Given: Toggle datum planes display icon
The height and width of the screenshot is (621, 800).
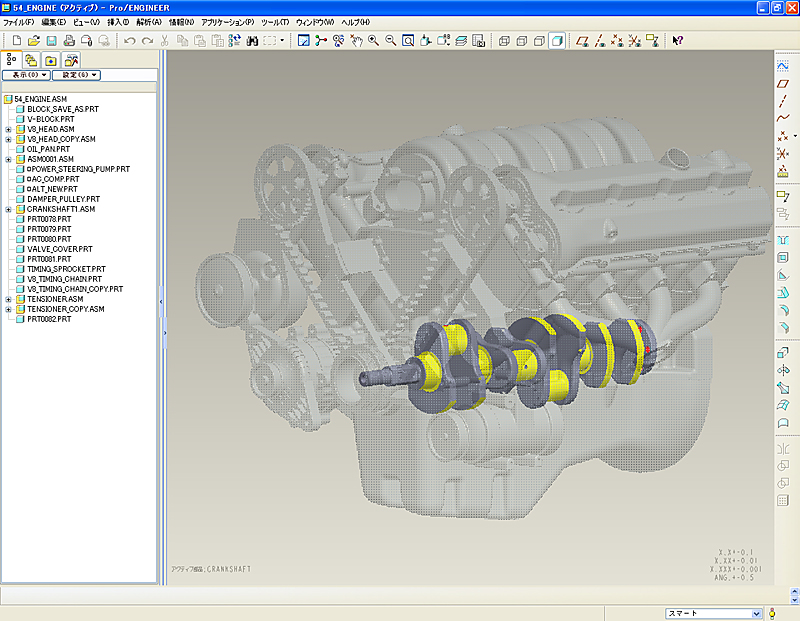Looking at the screenshot, I should tap(582, 41).
